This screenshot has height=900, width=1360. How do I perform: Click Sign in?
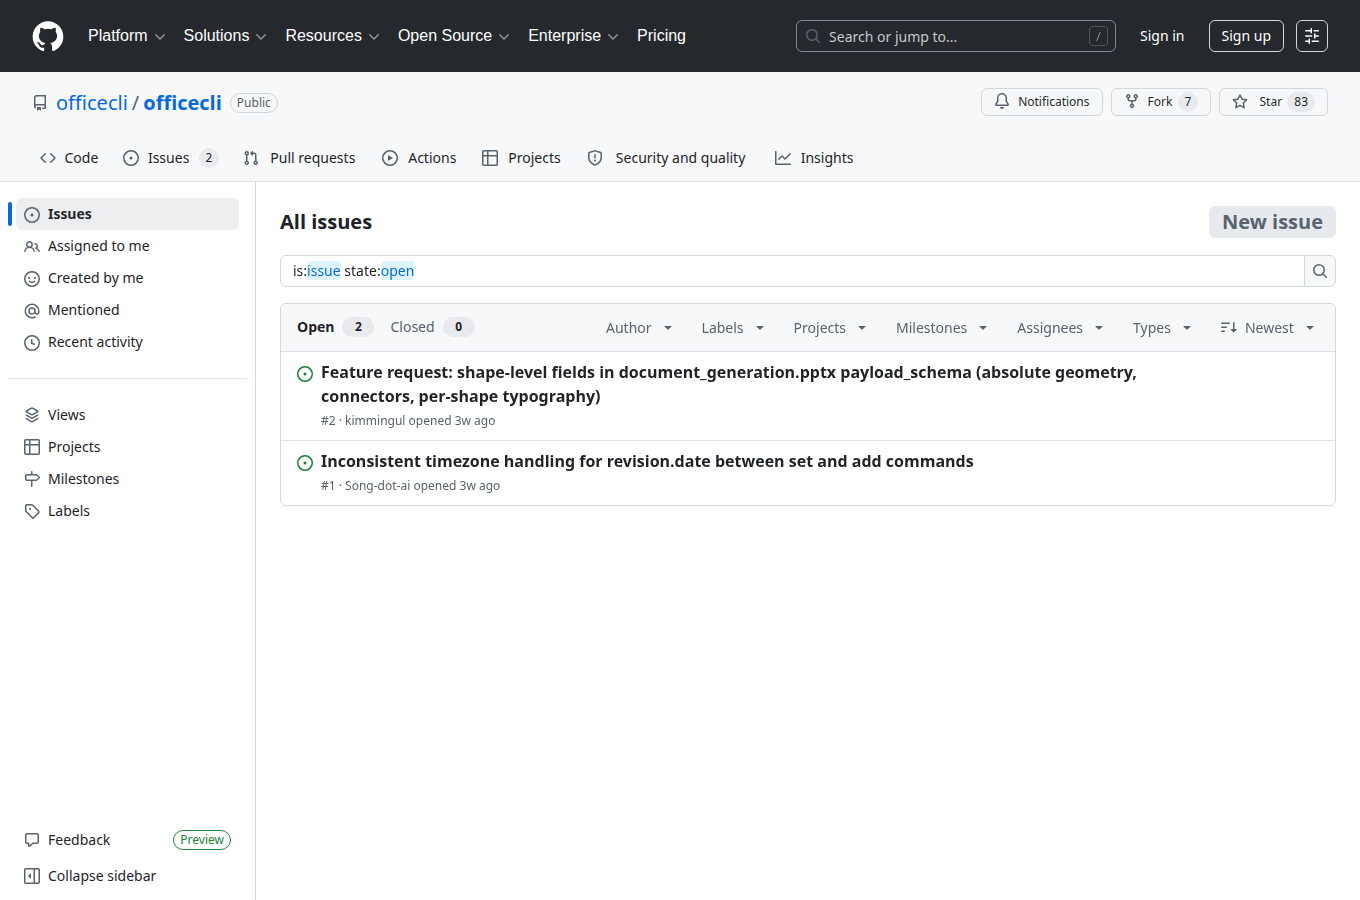point(1162,36)
